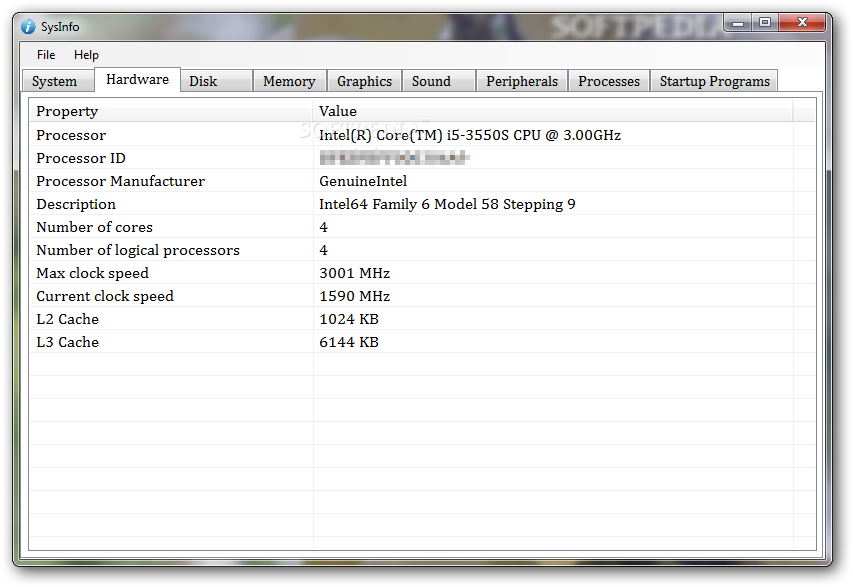Click the 1590 MHz value
The width and height of the screenshot is (853, 587).
[355, 296]
